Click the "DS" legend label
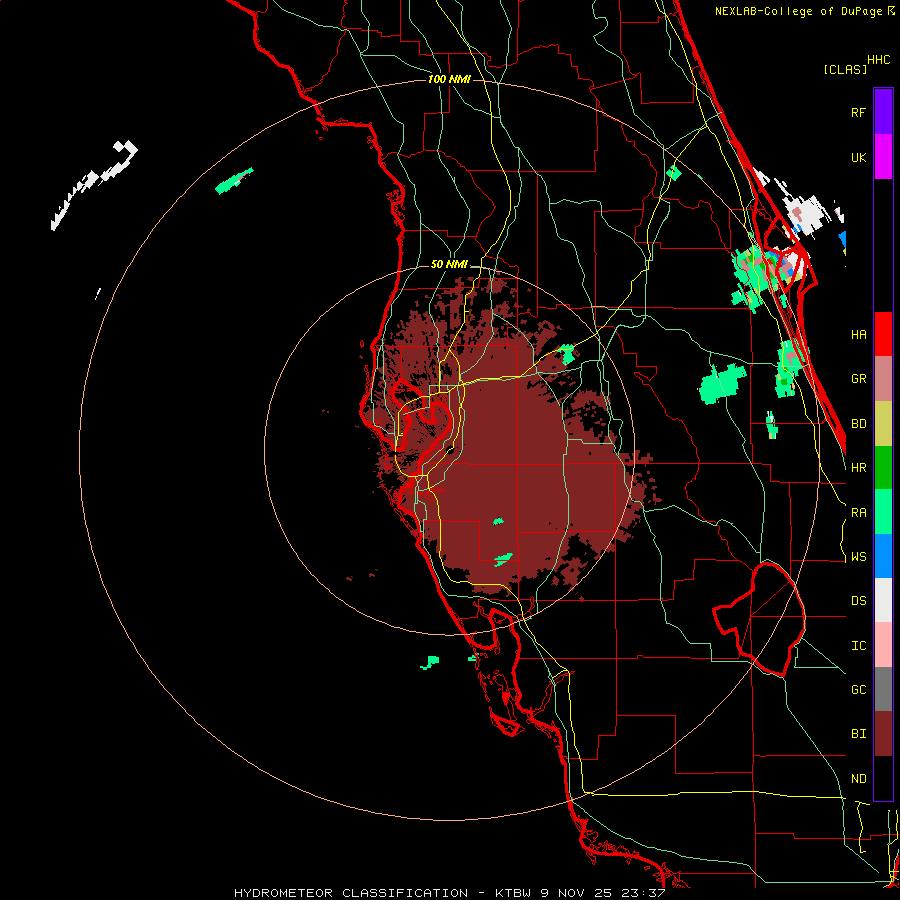Image resolution: width=900 pixels, height=900 pixels. (x=859, y=601)
